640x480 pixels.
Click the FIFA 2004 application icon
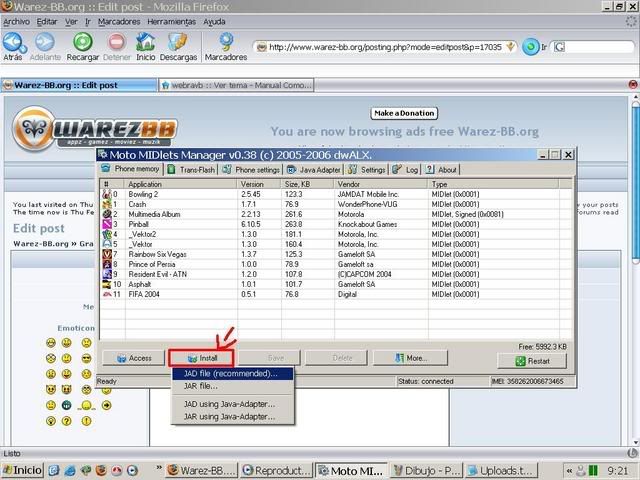[107, 294]
